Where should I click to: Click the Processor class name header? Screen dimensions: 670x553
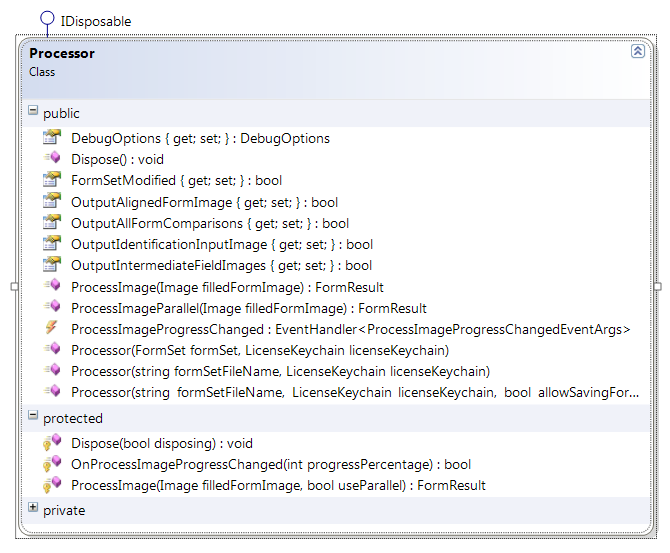click(62, 53)
